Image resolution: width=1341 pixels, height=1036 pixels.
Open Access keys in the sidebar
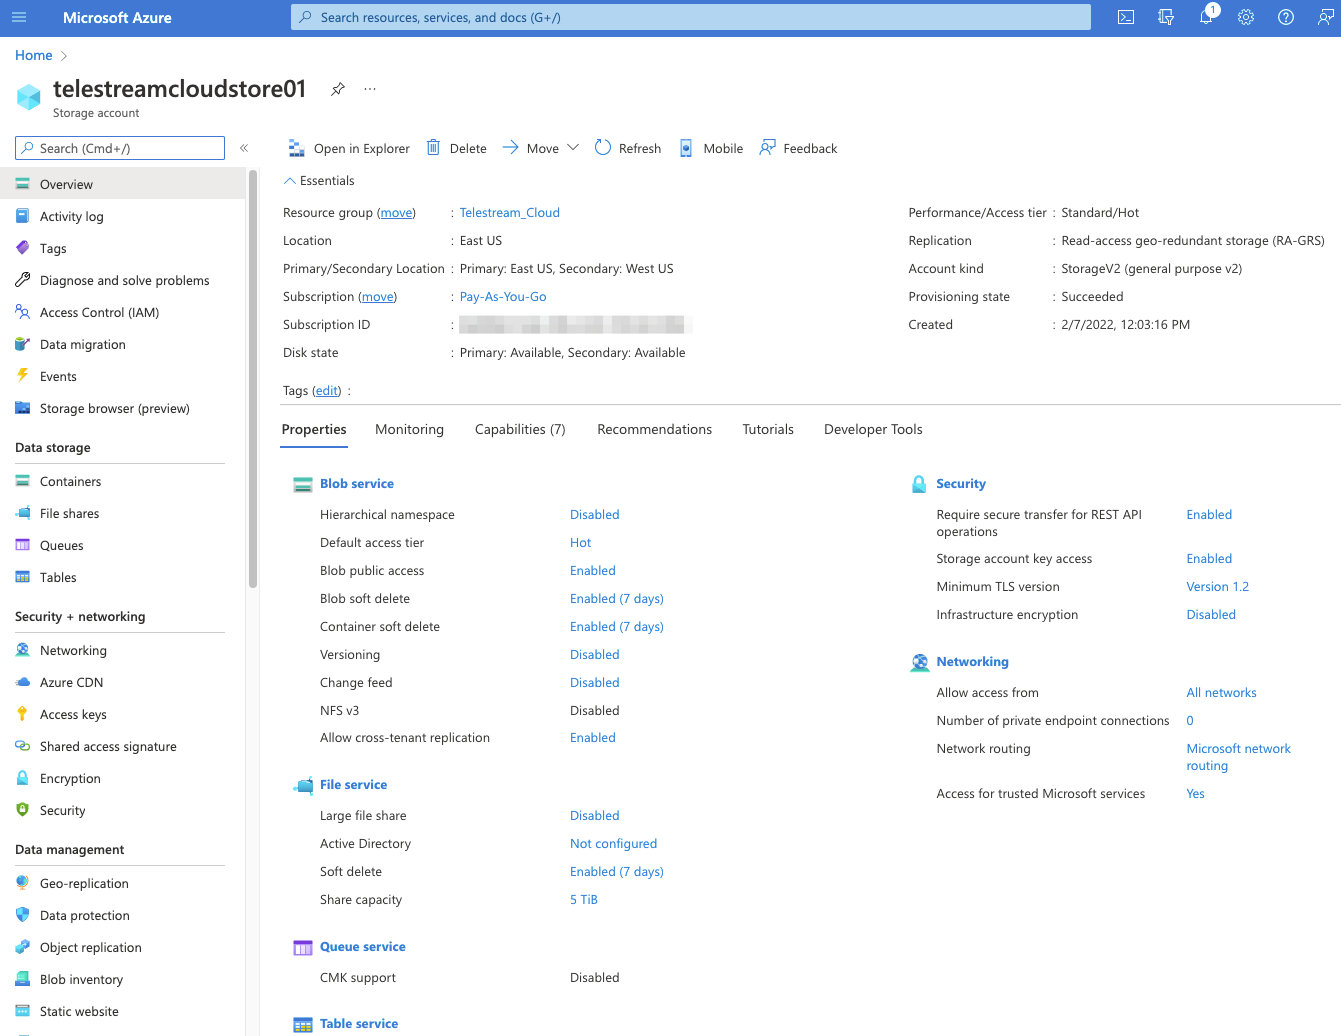coord(122,714)
